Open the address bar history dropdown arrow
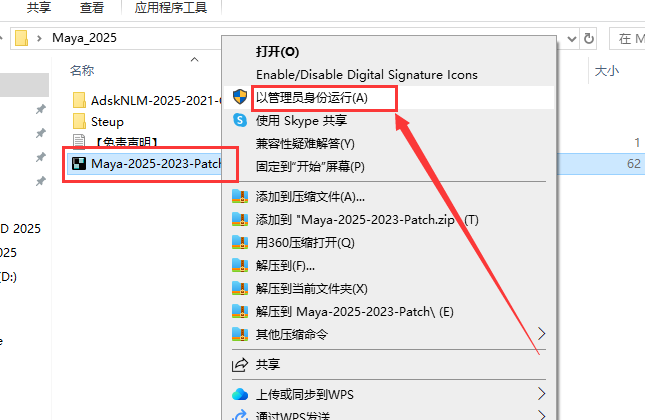645x420 pixels. pyautogui.click(x=571, y=39)
